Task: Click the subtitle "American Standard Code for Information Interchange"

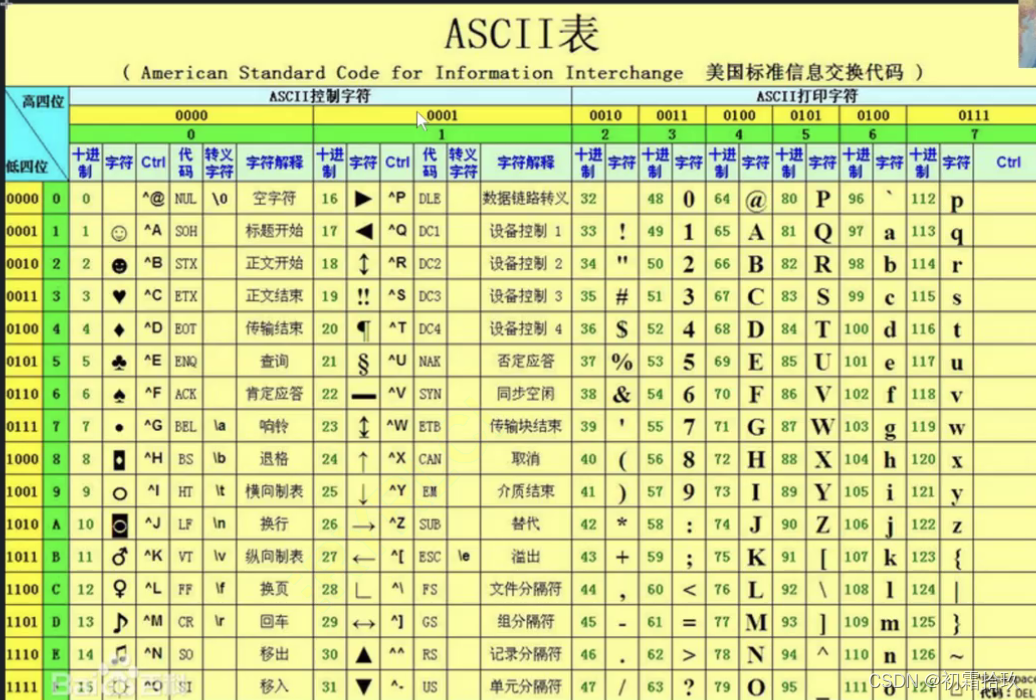Action: [x=412, y=73]
